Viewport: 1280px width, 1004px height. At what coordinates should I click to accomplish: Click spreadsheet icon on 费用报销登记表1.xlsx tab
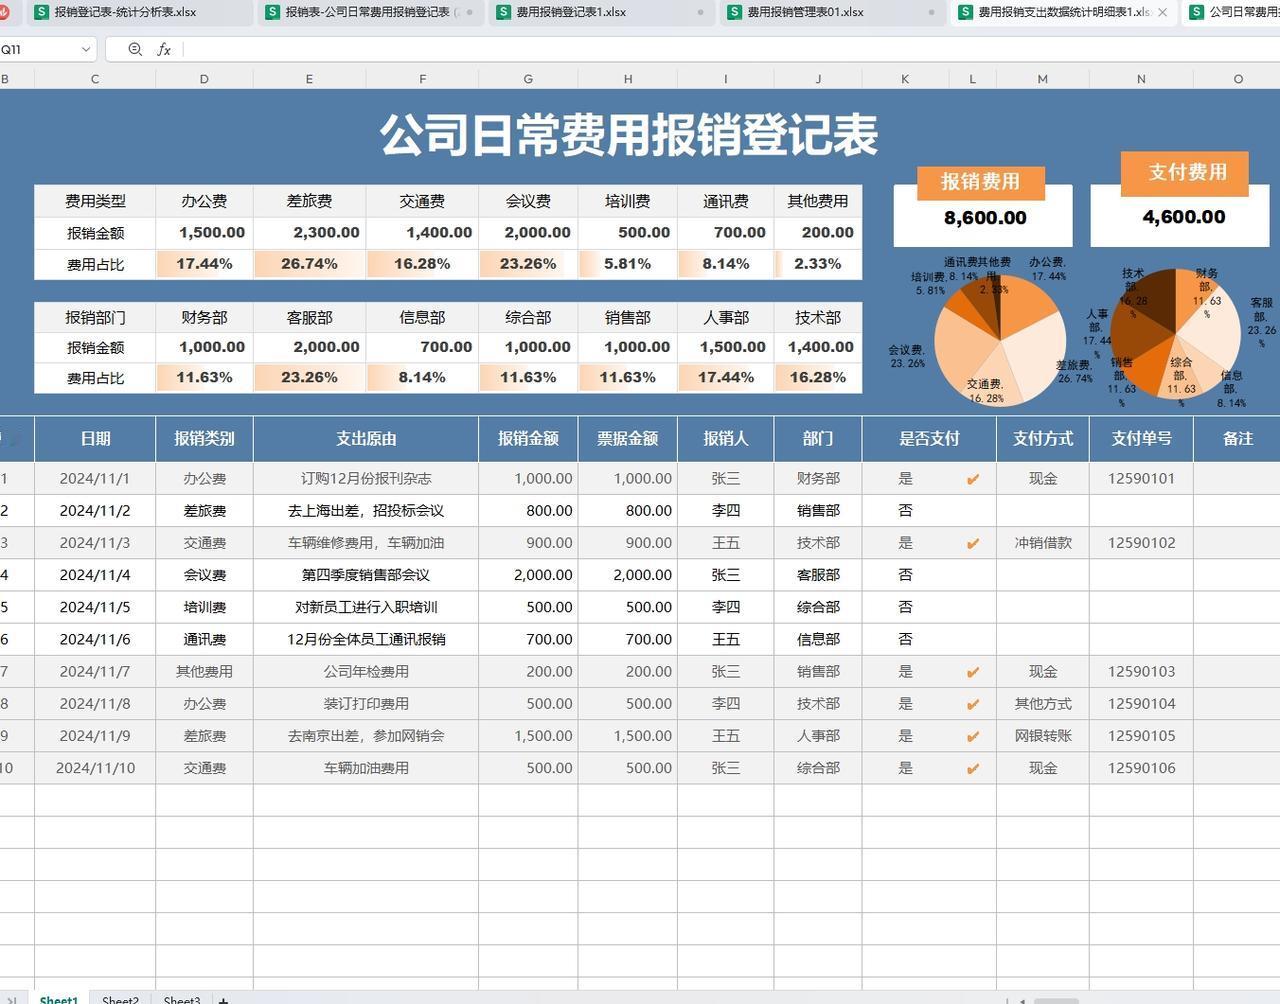click(503, 12)
